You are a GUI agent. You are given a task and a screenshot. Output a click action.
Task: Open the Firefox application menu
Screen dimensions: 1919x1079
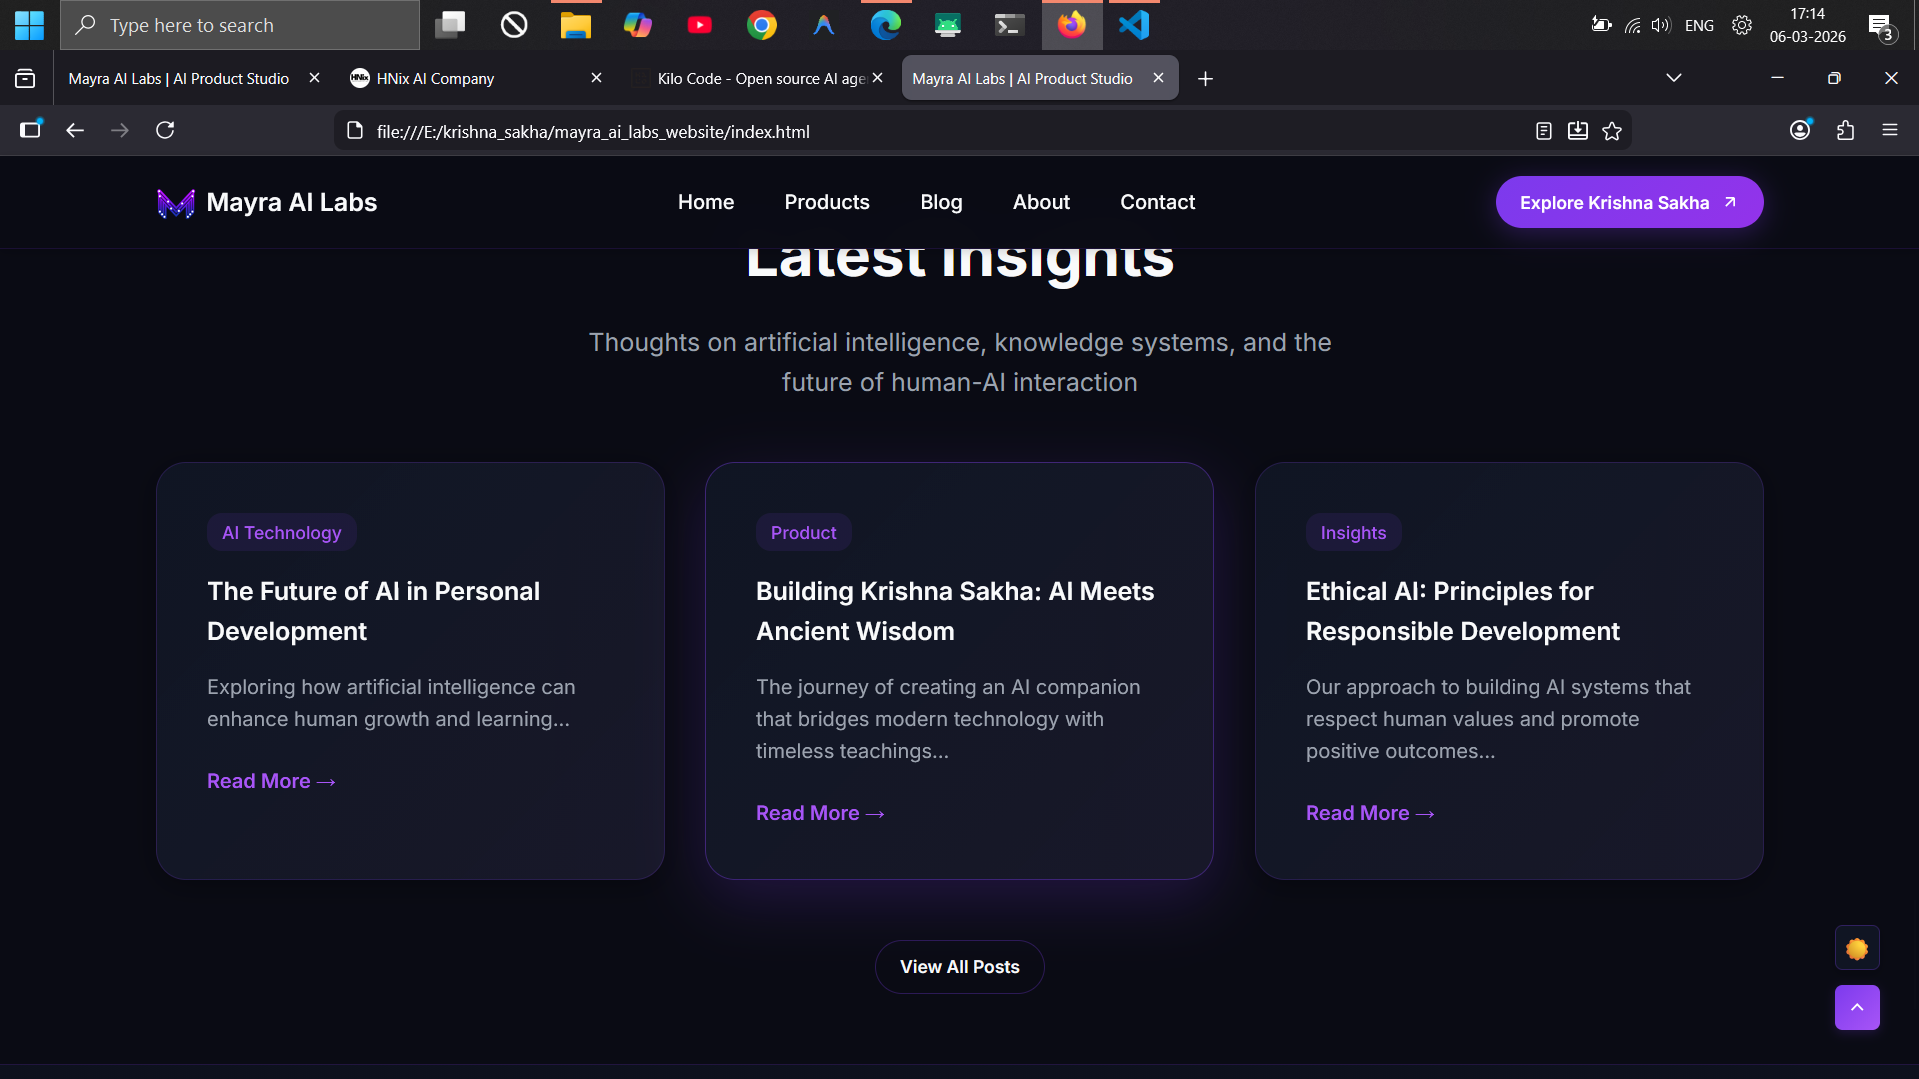point(1890,130)
